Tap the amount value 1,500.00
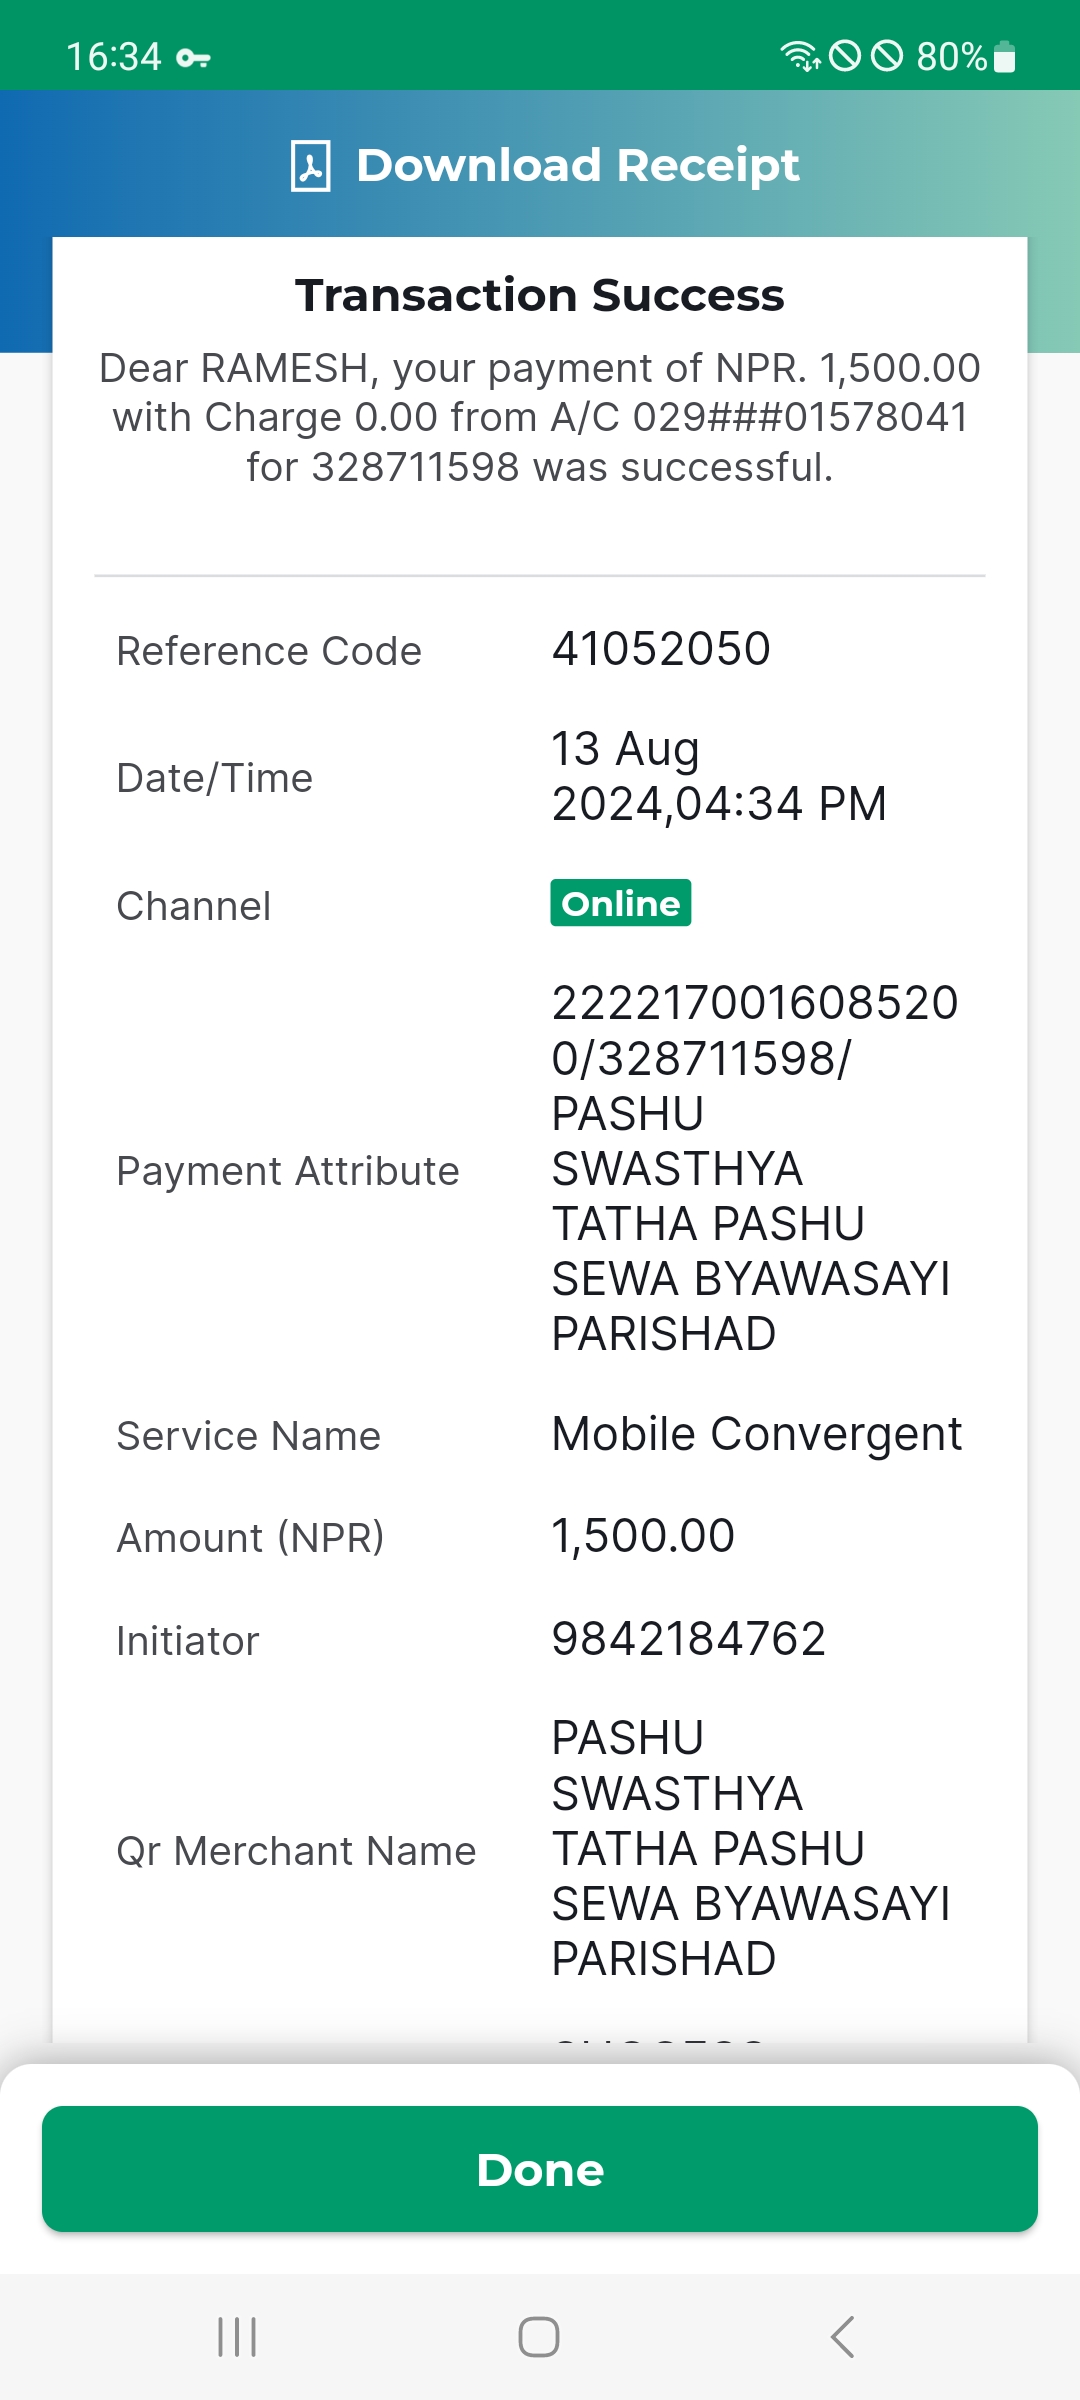1080x2400 pixels. coord(643,1536)
